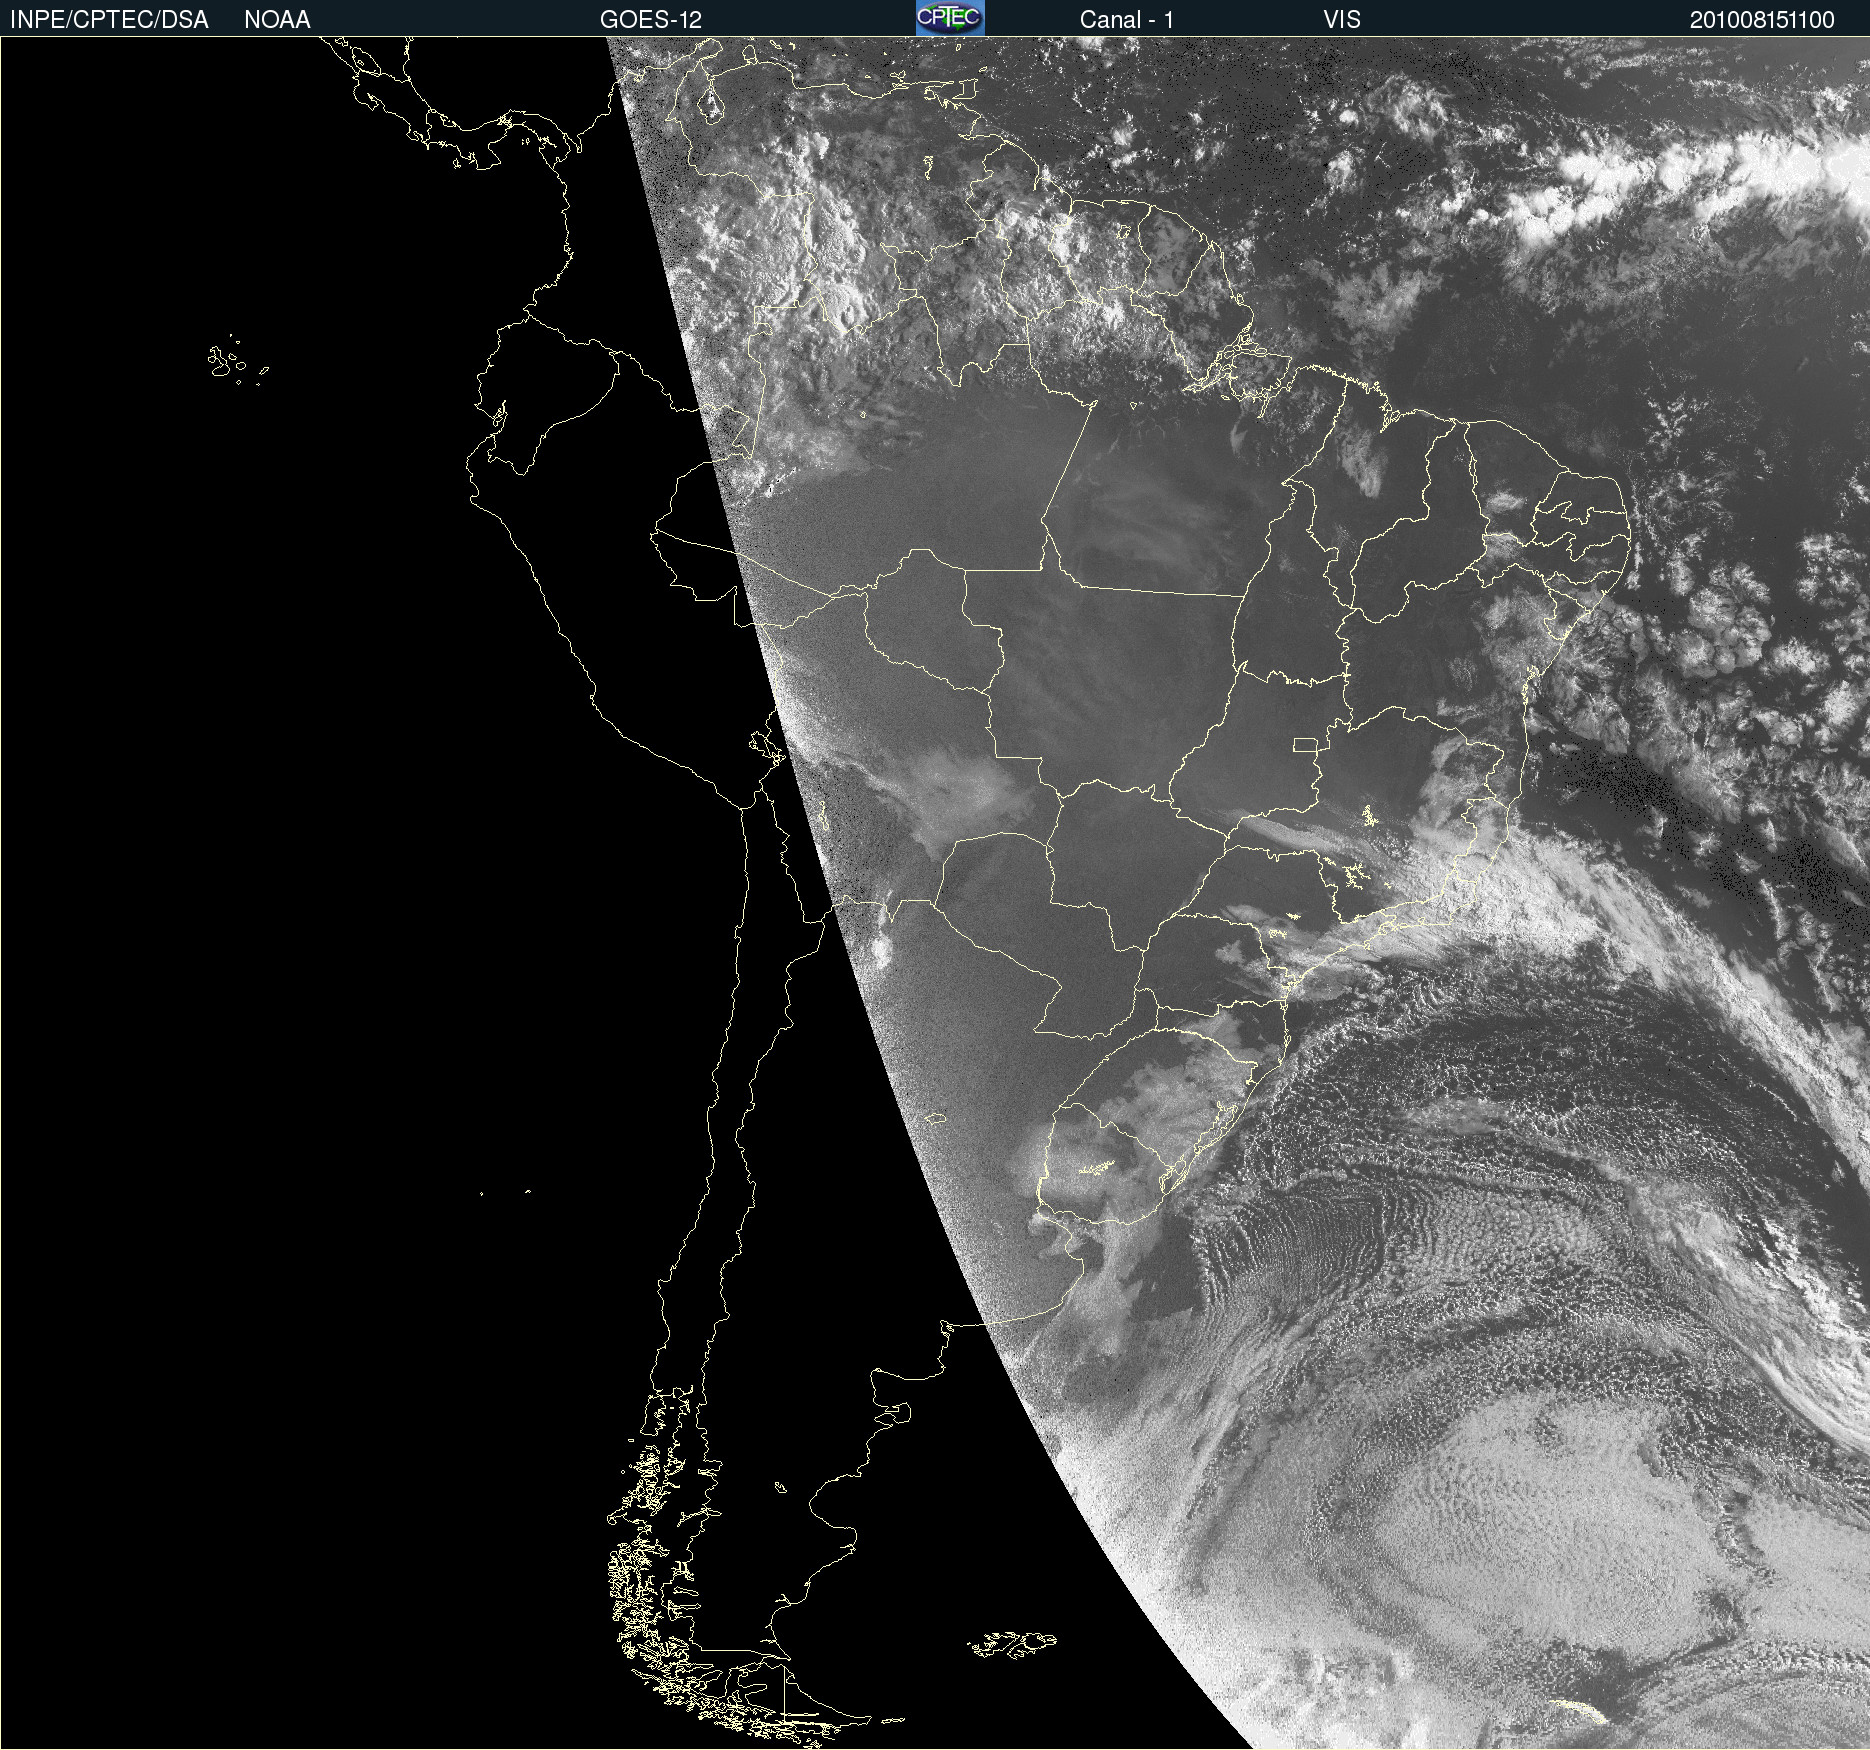Click the NOAA label in header
1870x1750 pixels.
tap(277, 20)
